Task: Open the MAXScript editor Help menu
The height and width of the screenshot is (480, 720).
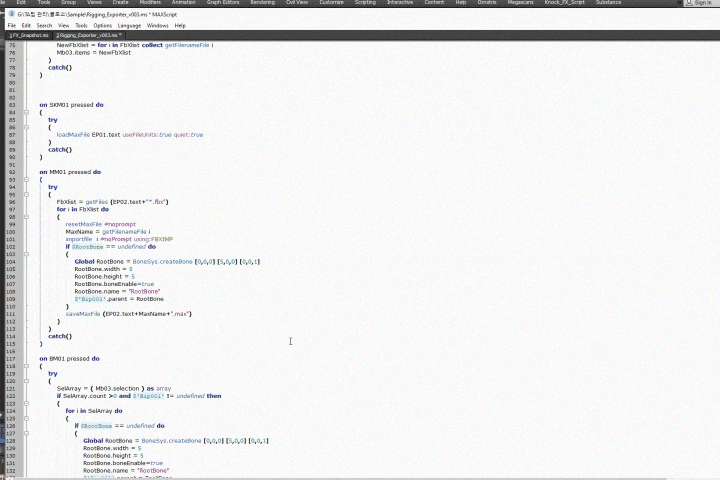Action: [180, 26]
